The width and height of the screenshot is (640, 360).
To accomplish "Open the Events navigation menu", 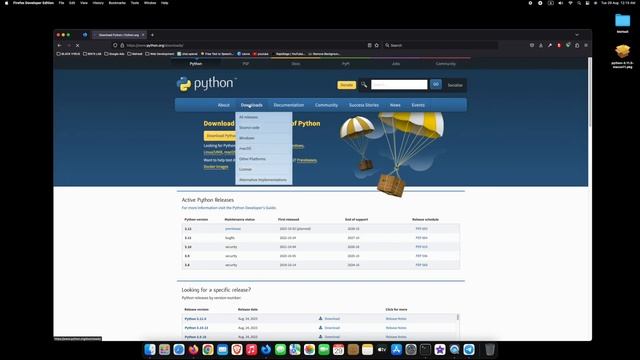I will point(418,105).
